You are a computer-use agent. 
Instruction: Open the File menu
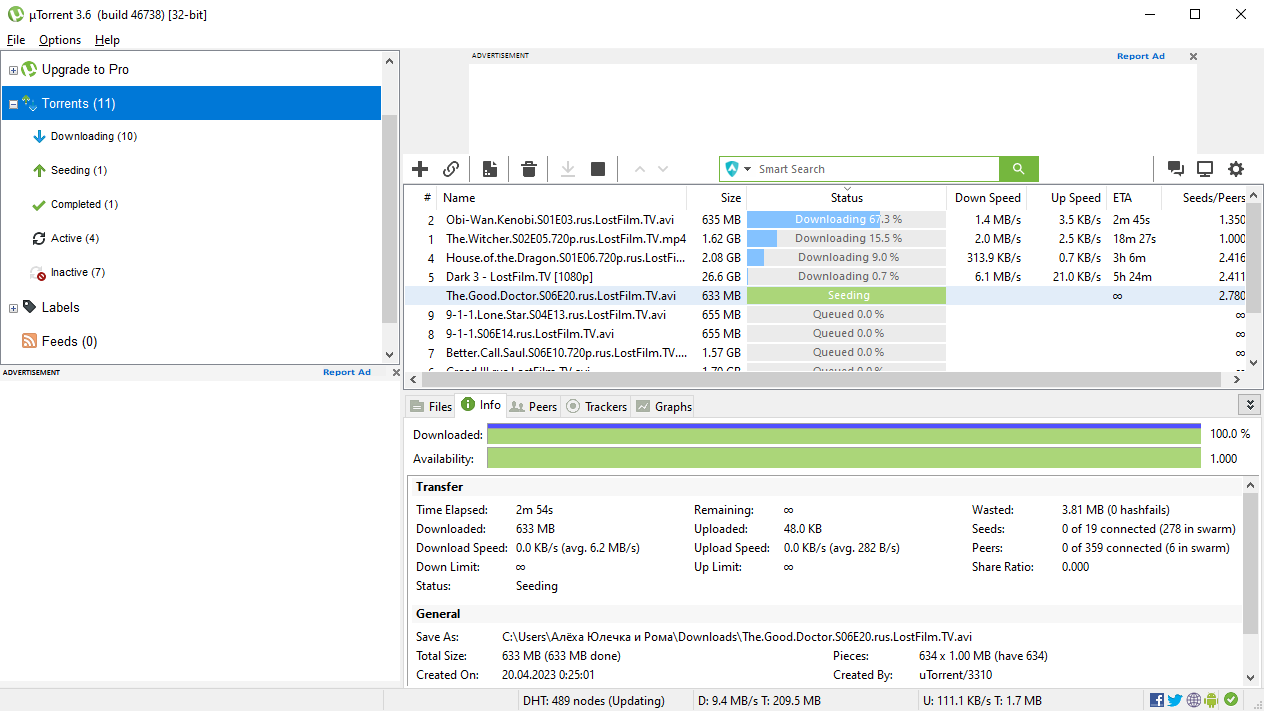click(16, 40)
